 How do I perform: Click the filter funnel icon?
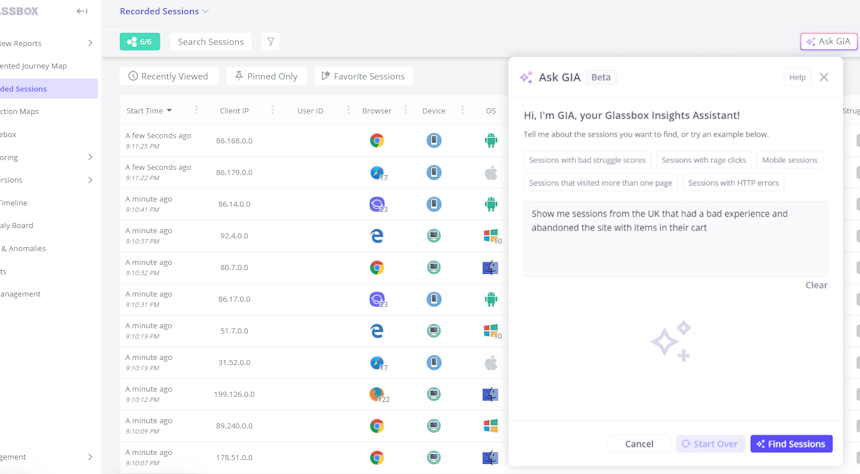click(x=270, y=42)
